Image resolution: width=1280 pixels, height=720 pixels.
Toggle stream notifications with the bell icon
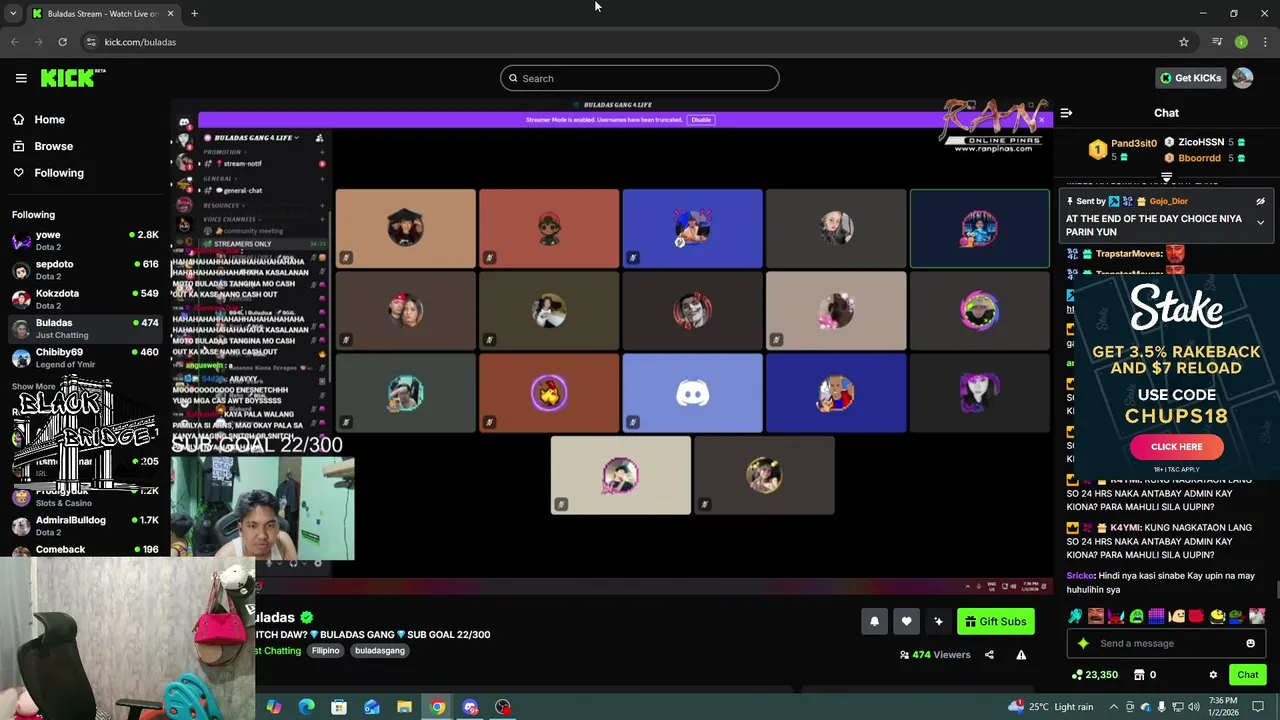[874, 621]
